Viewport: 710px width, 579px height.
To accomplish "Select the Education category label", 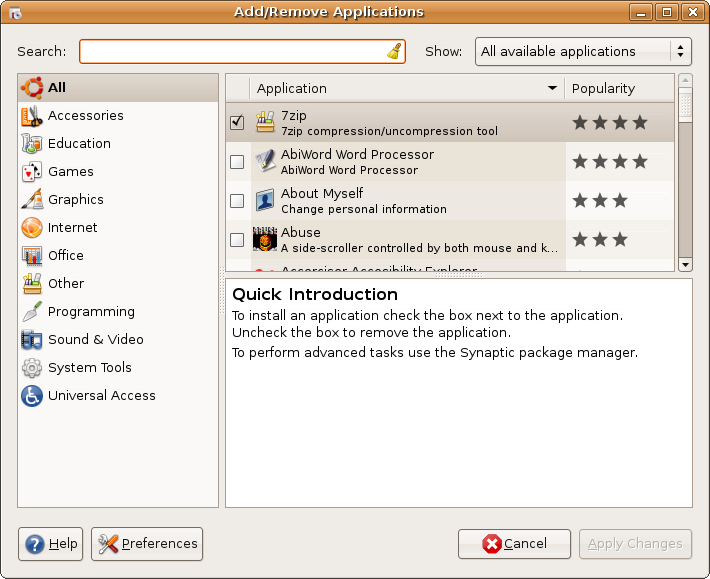I will [x=79, y=144].
